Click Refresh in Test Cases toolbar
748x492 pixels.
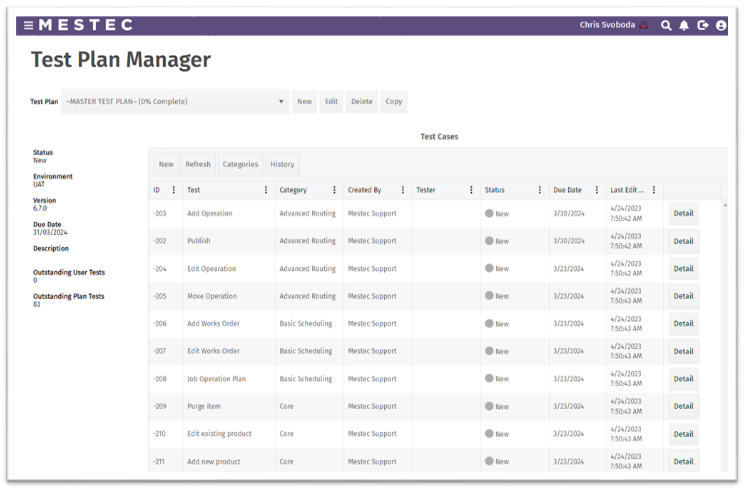(x=198, y=164)
